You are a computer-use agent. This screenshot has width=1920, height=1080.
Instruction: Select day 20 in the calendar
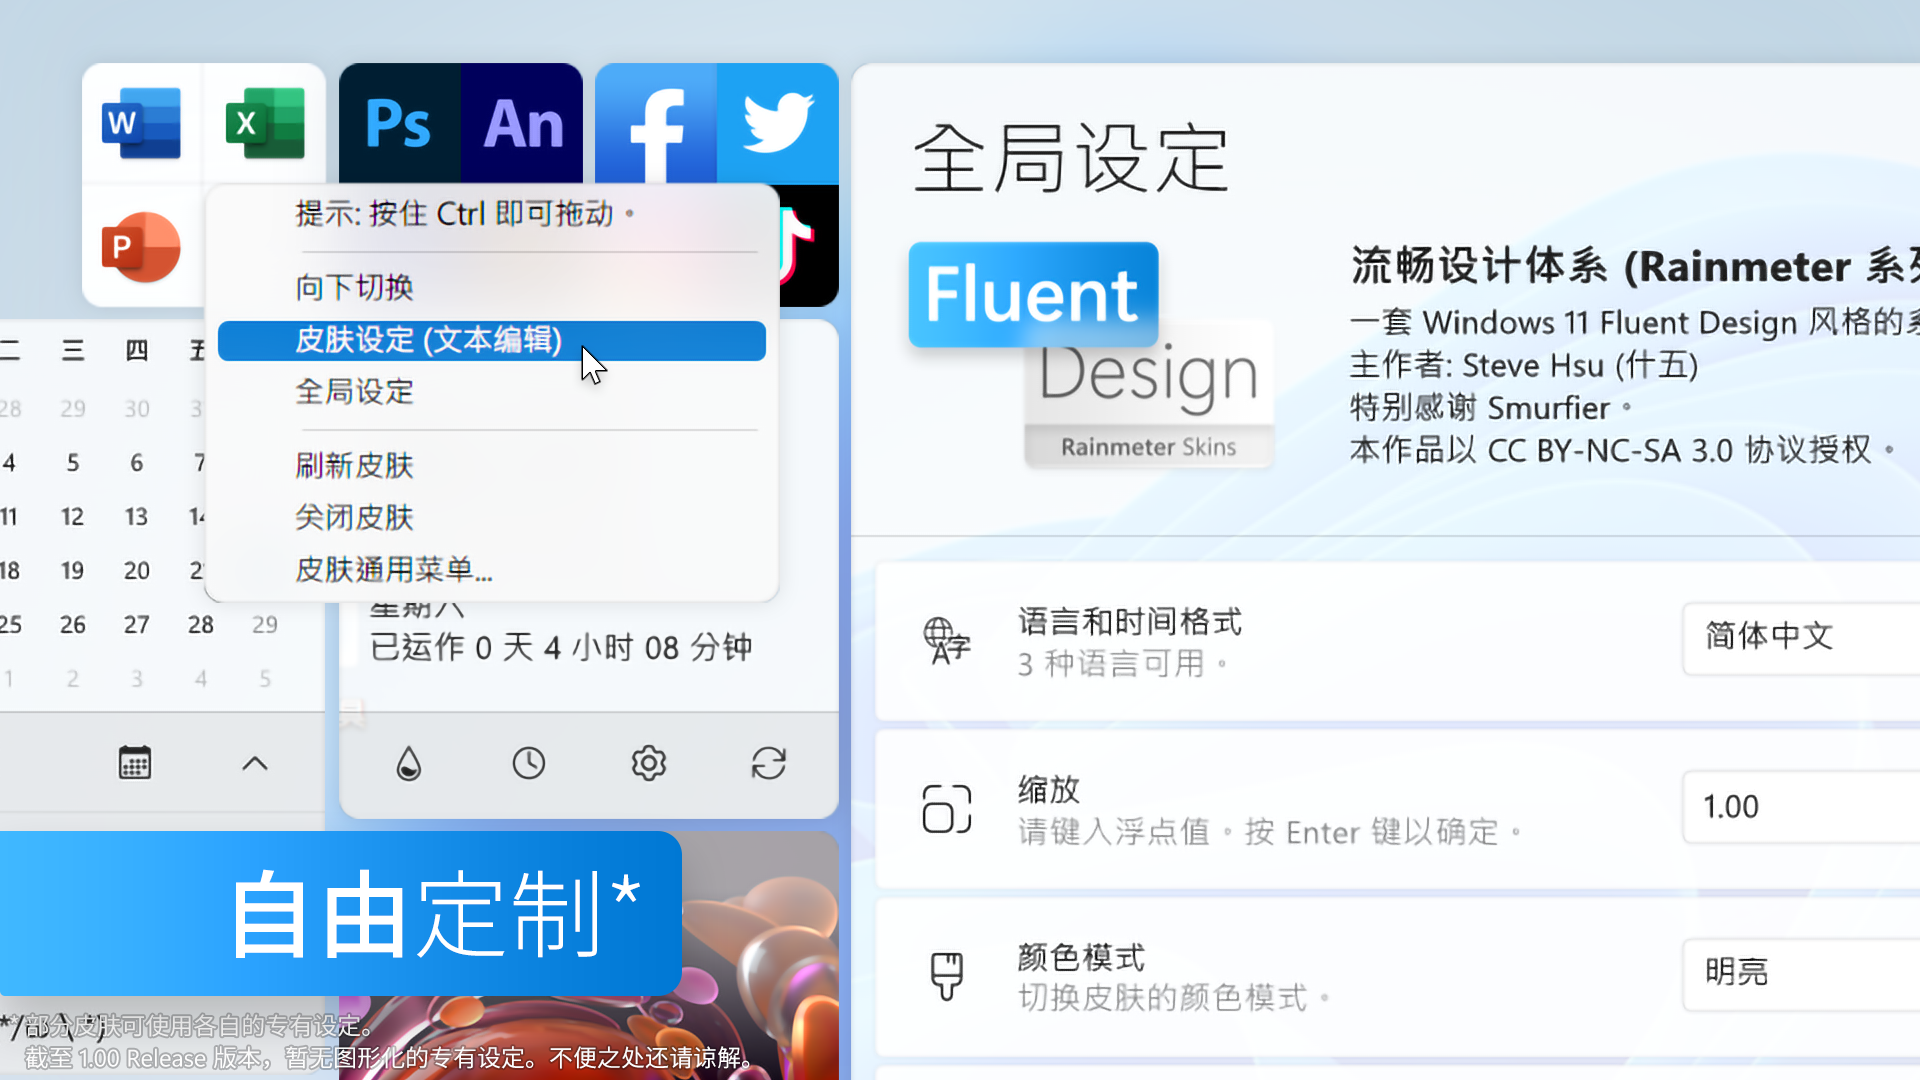pyautogui.click(x=137, y=571)
